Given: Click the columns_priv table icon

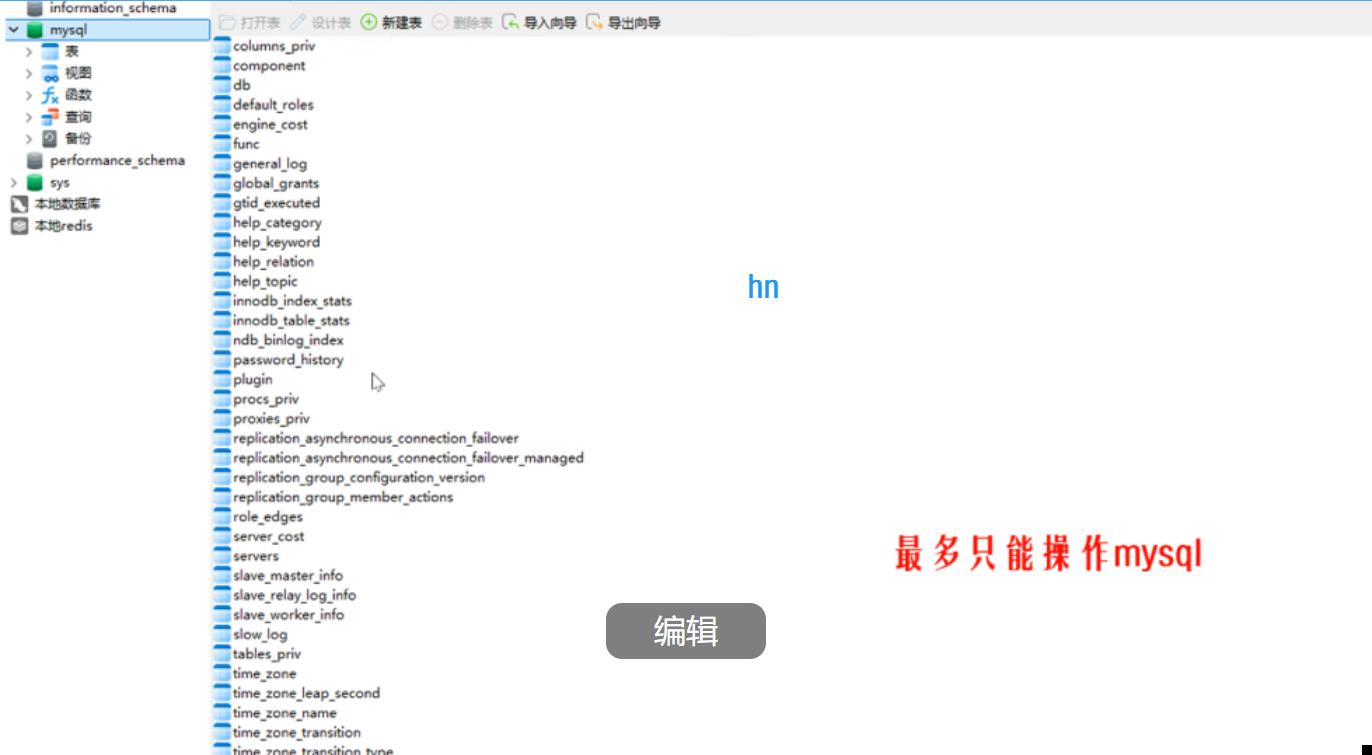Looking at the screenshot, I should tap(222, 46).
